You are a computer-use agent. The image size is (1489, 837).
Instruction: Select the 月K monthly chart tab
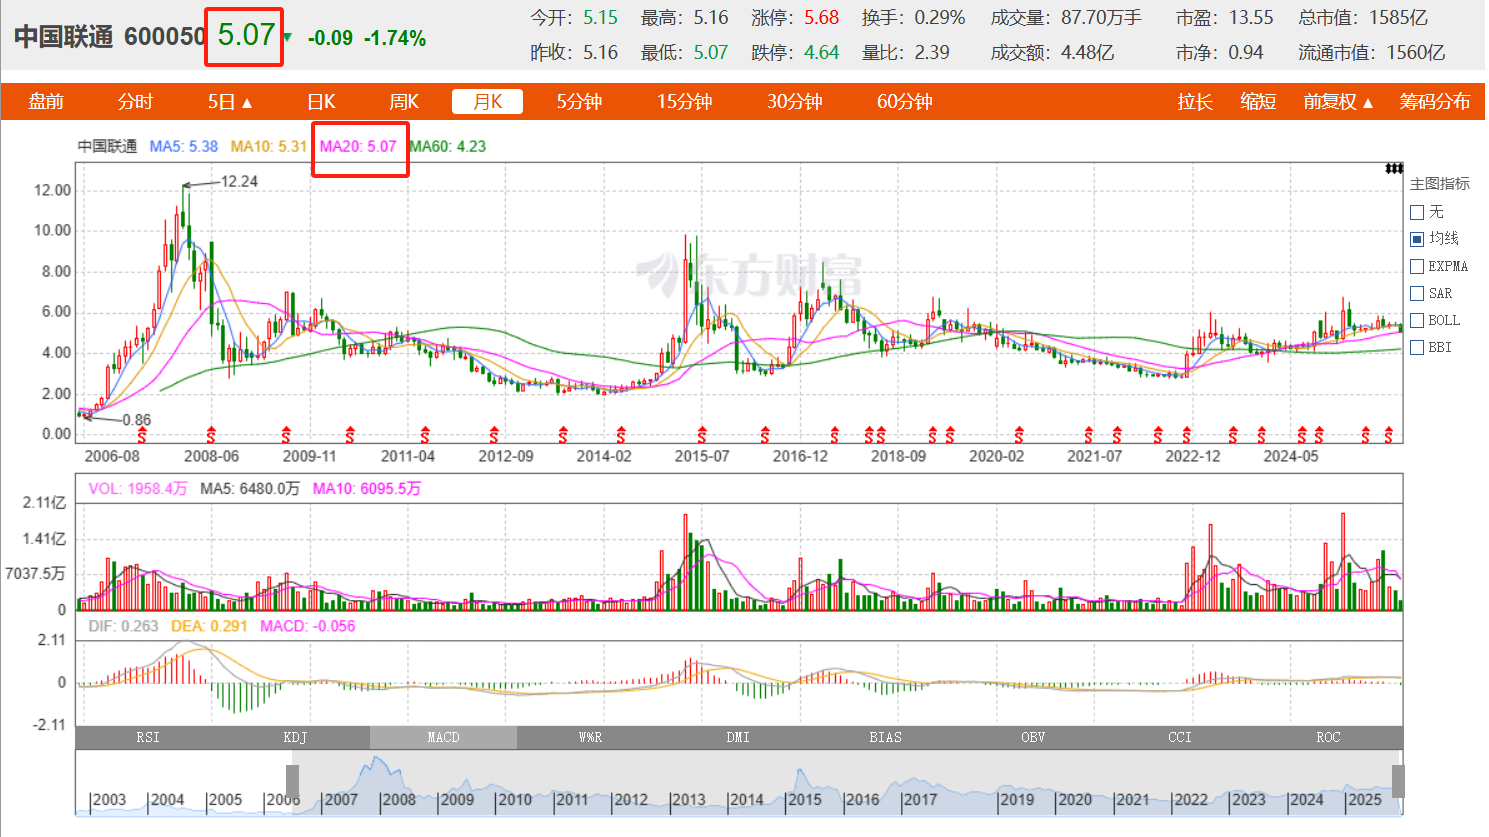487,102
